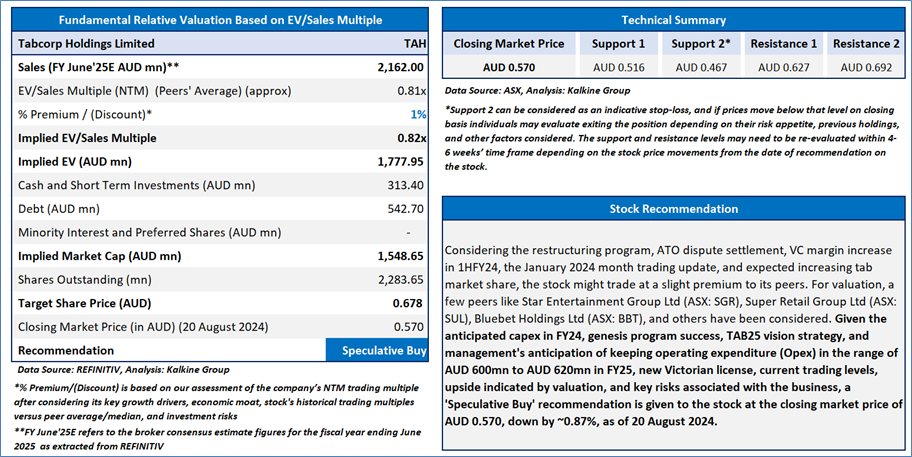This screenshot has width=912, height=457.
Task: Select the '**FY June'25E refers to' footnote
Action: point(218,440)
